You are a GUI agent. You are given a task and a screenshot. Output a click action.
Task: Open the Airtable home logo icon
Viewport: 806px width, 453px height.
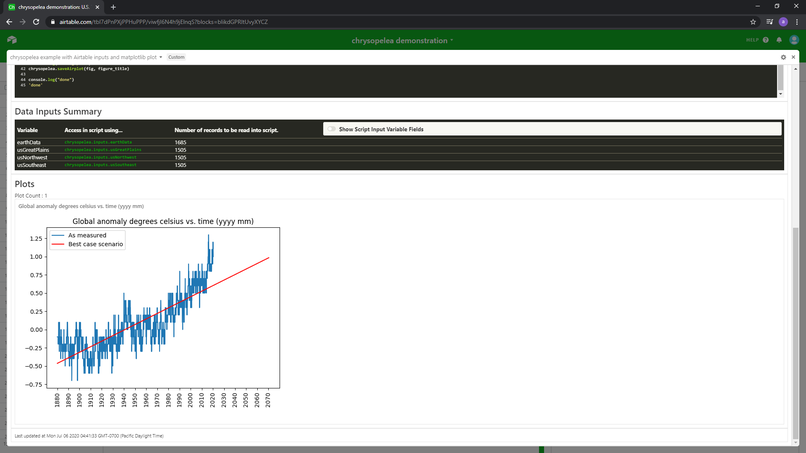pos(12,40)
